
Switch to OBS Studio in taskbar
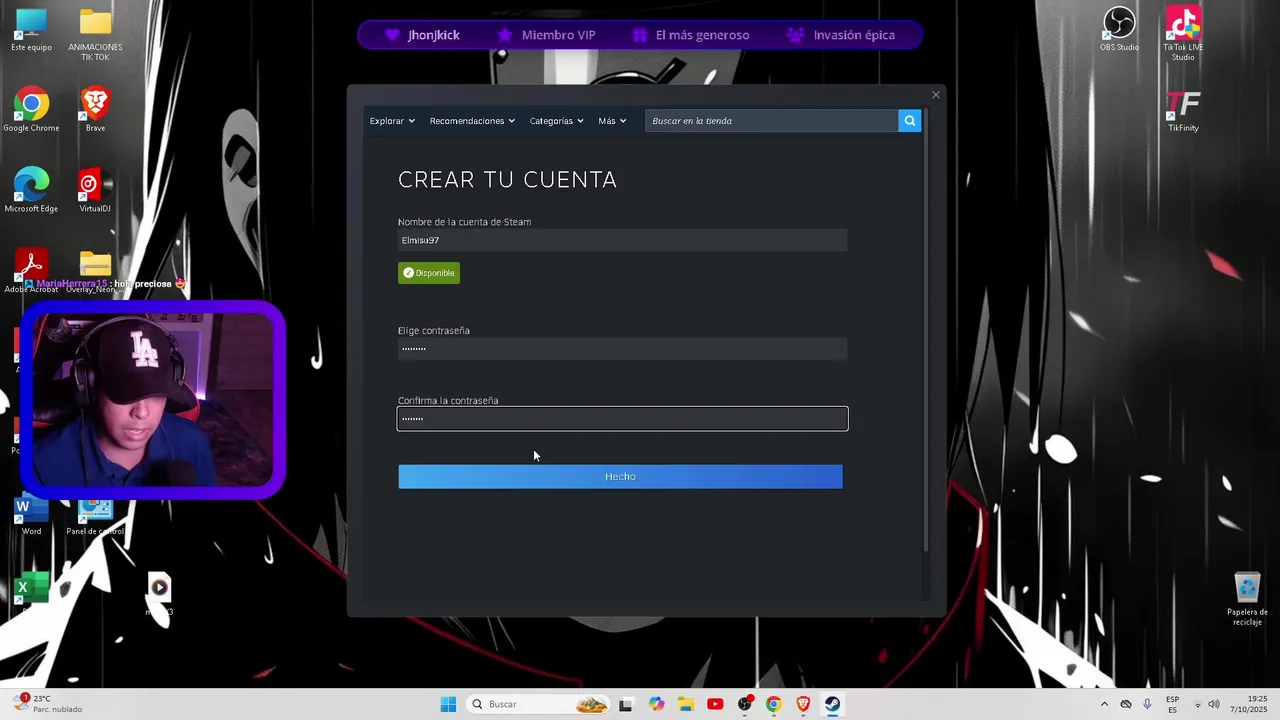[x=744, y=704]
